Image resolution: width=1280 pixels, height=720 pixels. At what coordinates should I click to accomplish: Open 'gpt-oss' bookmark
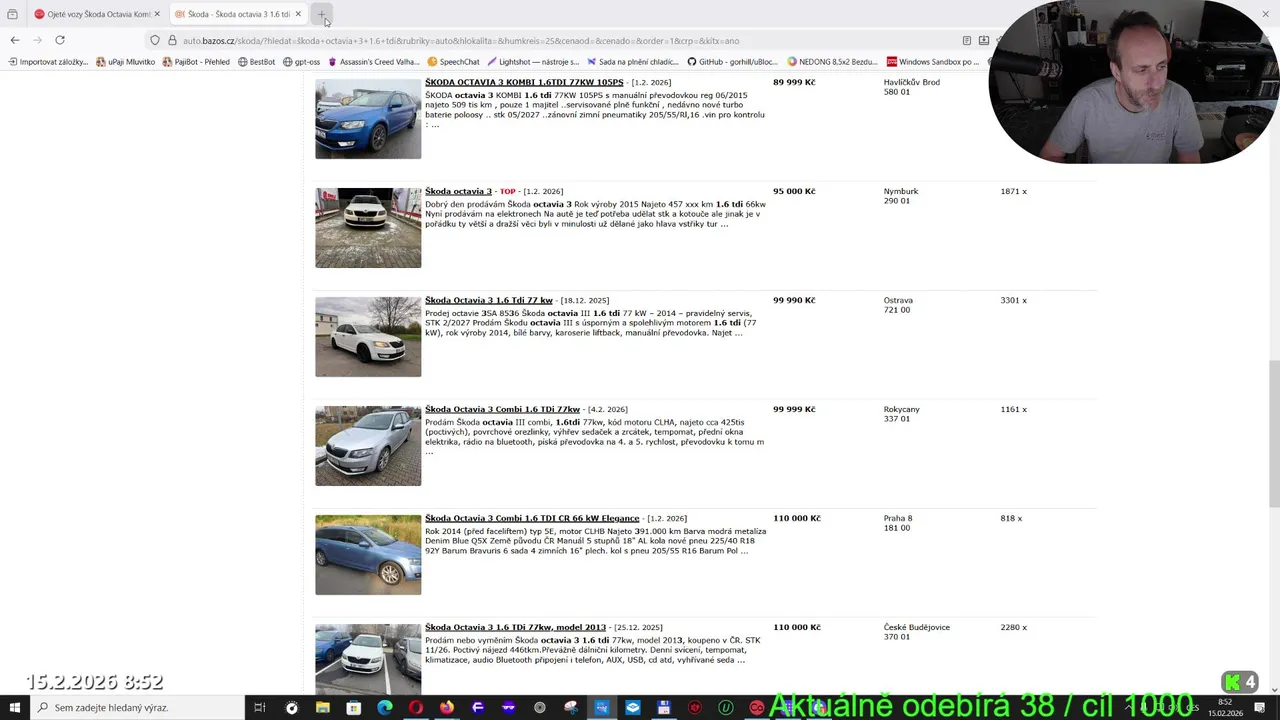[x=301, y=62]
